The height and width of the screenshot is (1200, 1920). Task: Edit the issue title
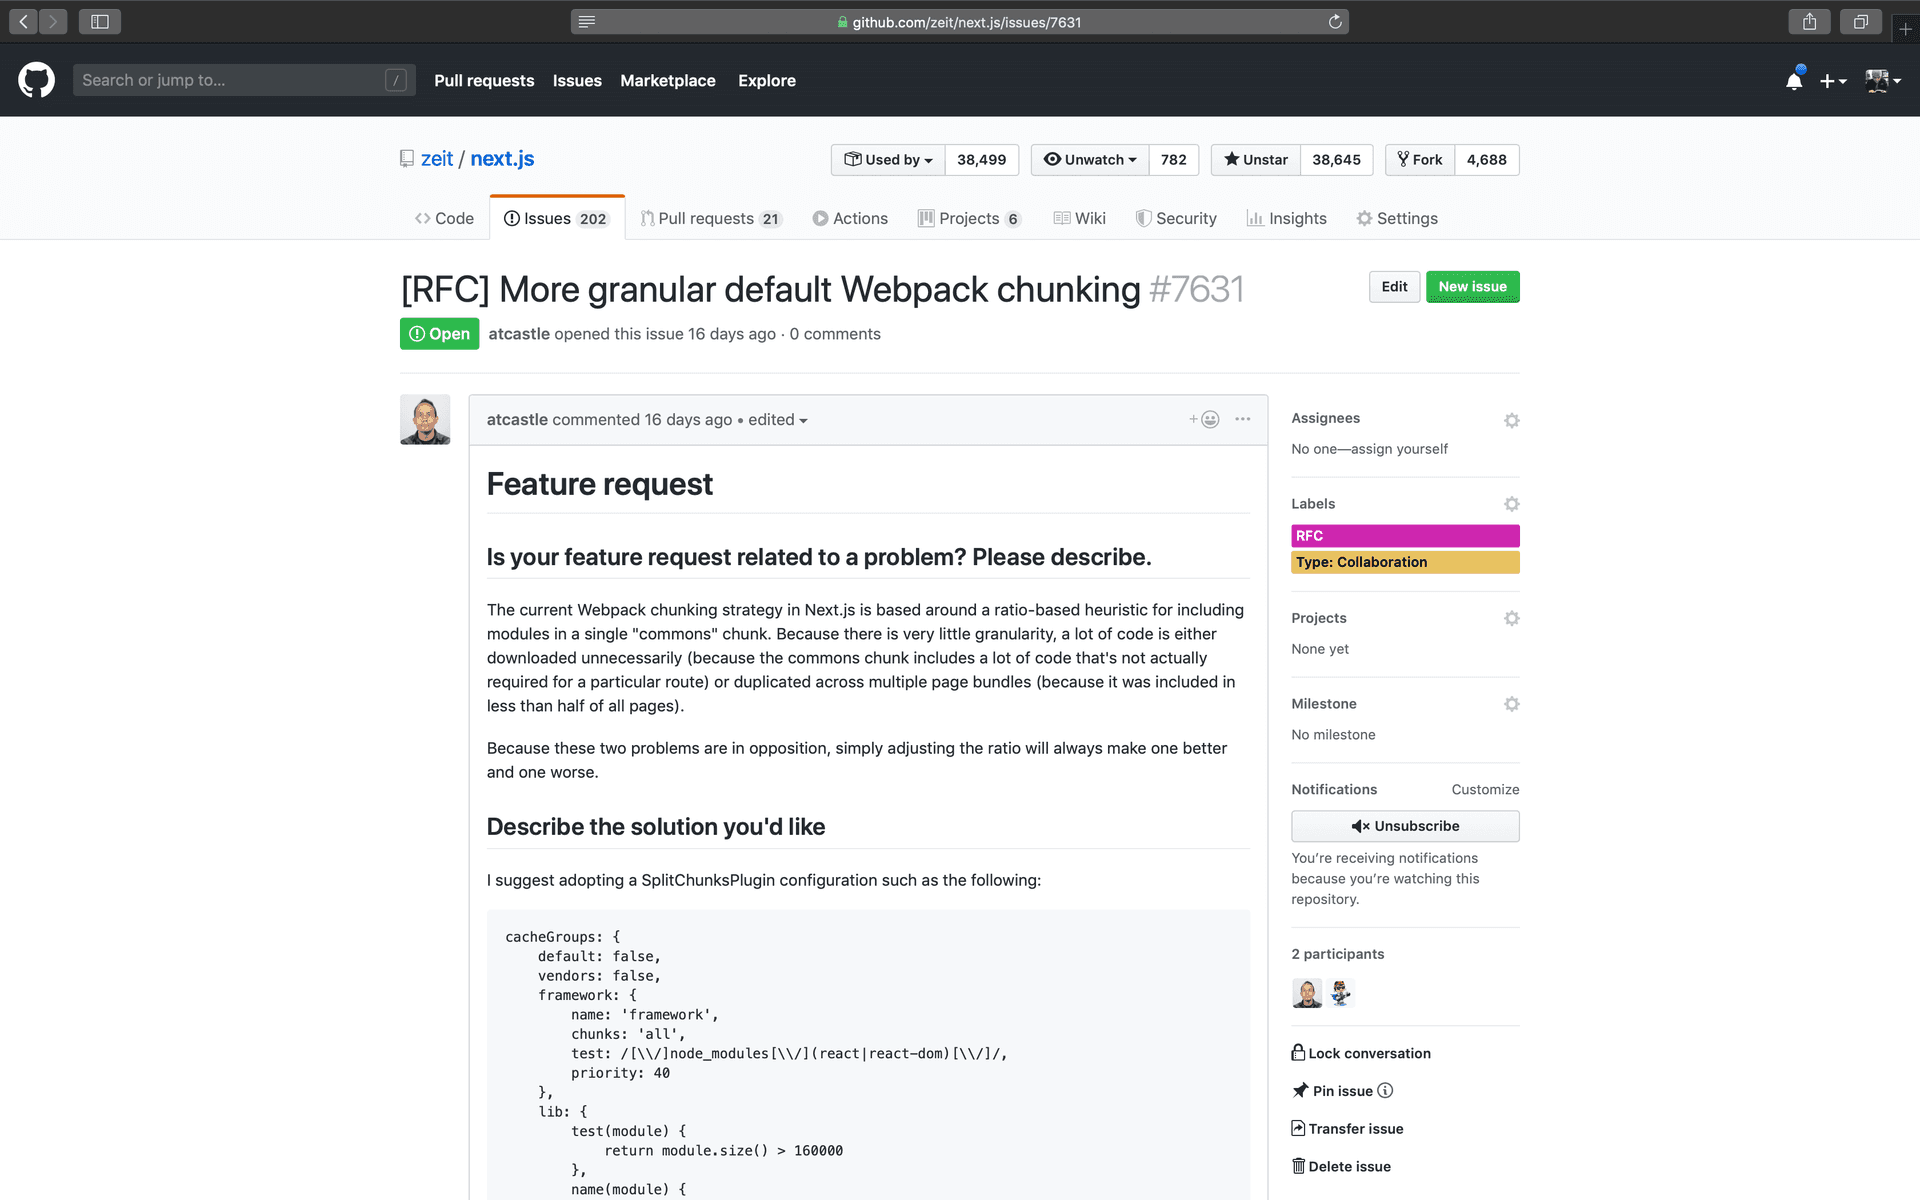[x=1394, y=287]
